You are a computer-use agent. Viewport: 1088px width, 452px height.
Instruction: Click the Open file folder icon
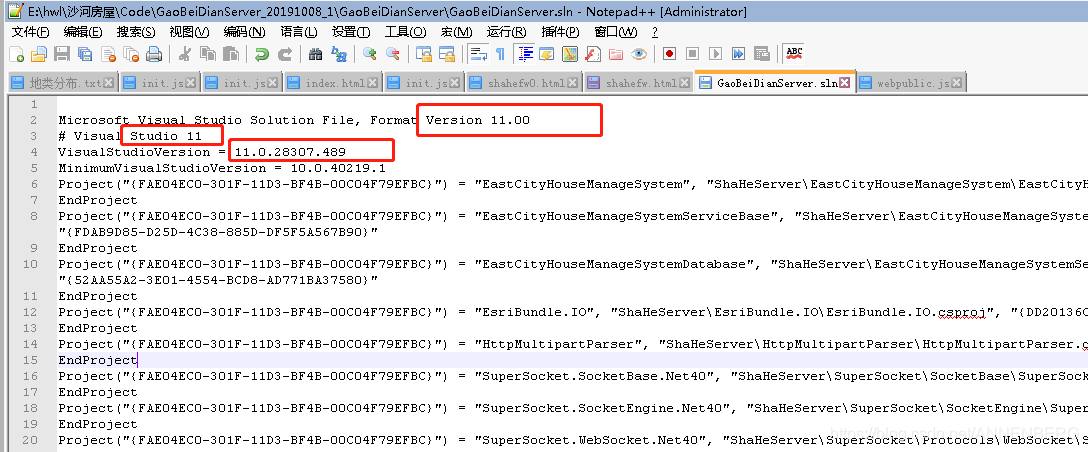point(39,54)
